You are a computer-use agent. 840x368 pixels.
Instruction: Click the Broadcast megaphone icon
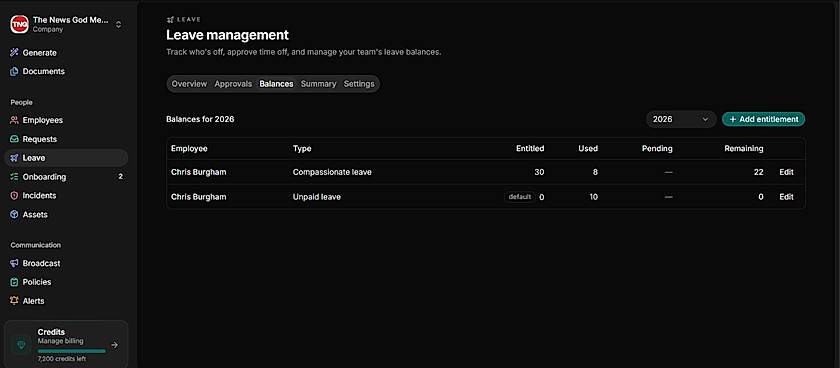point(14,263)
